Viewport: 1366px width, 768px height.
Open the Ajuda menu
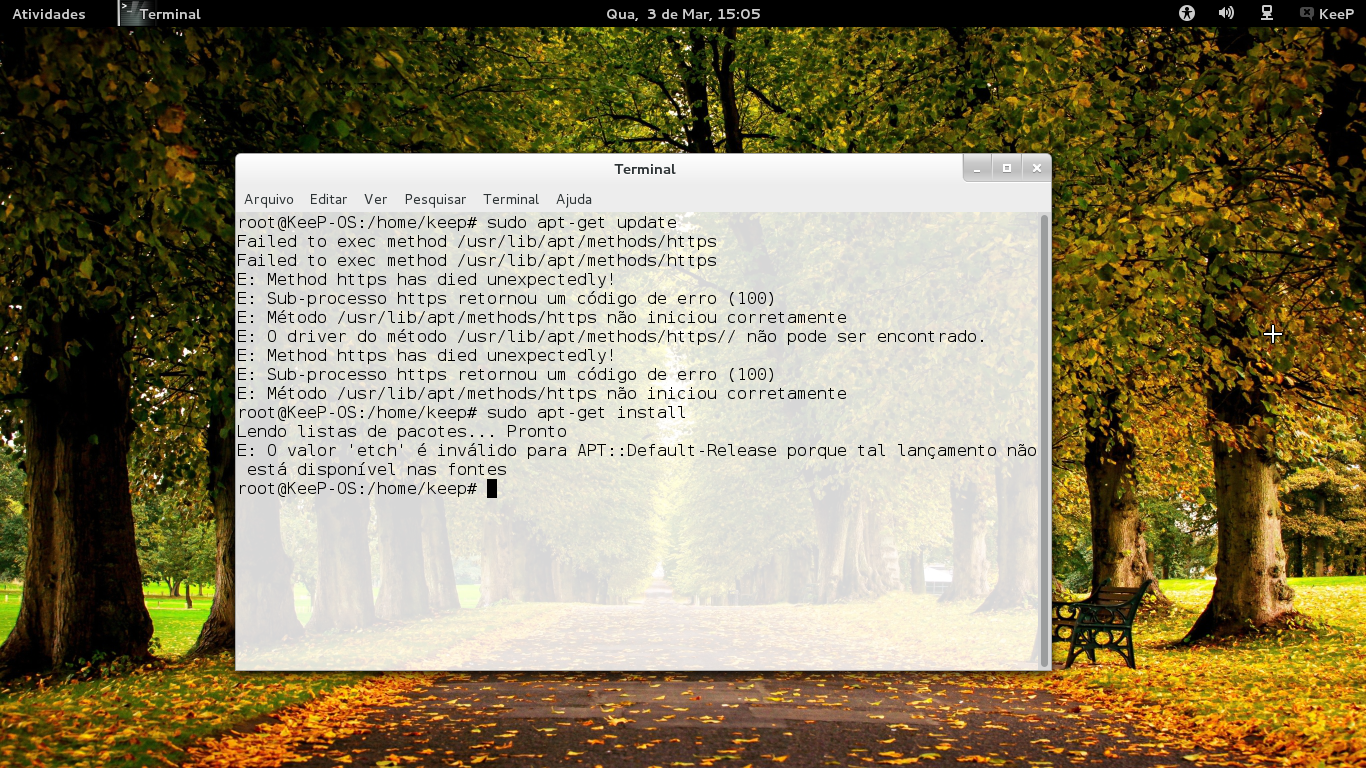point(574,199)
